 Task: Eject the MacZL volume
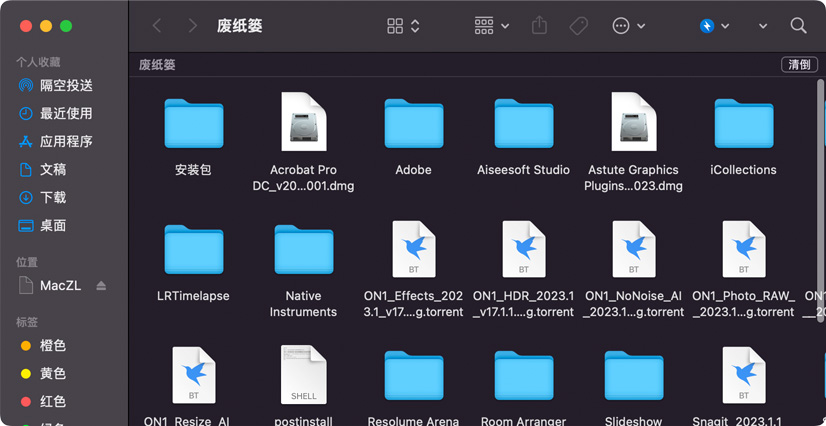[x=102, y=285]
